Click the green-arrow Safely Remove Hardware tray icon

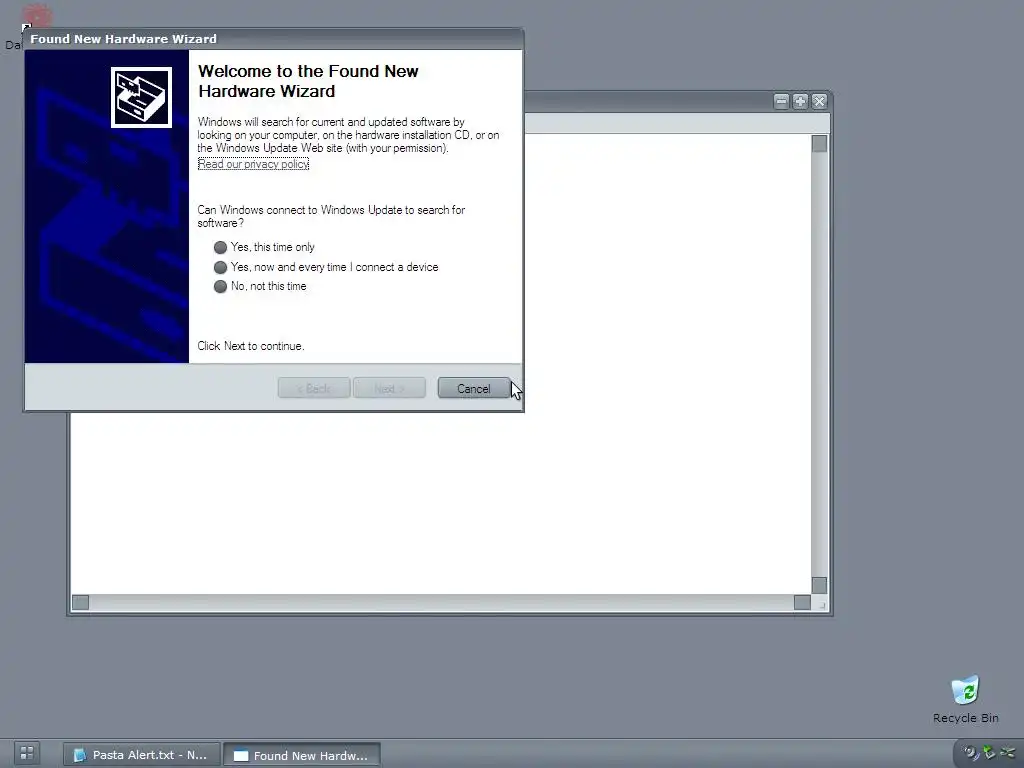(x=989, y=753)
